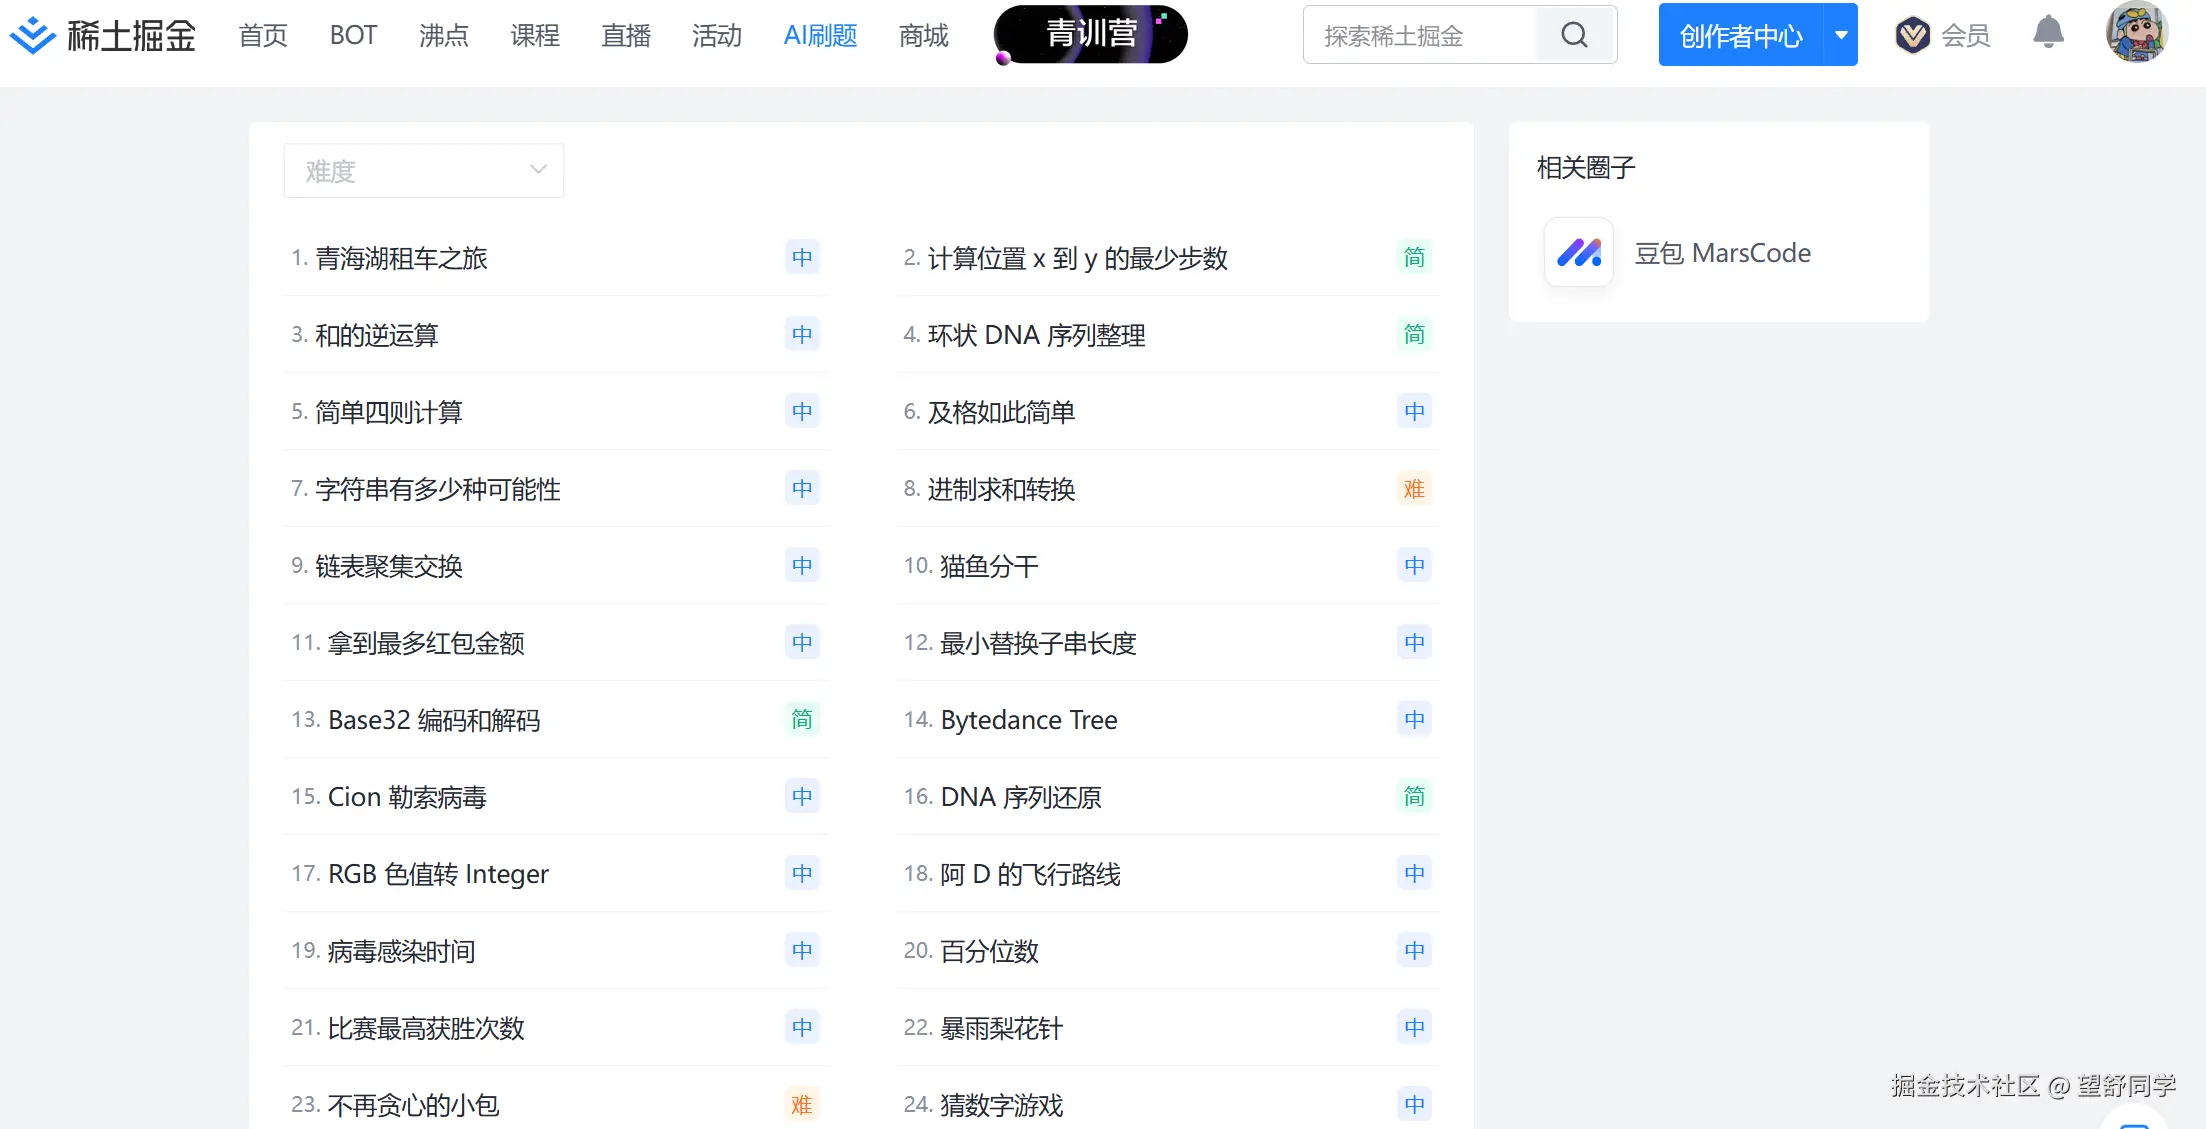
Task: Open the 难度 difficulty dropdown
Action: point(423,170)
